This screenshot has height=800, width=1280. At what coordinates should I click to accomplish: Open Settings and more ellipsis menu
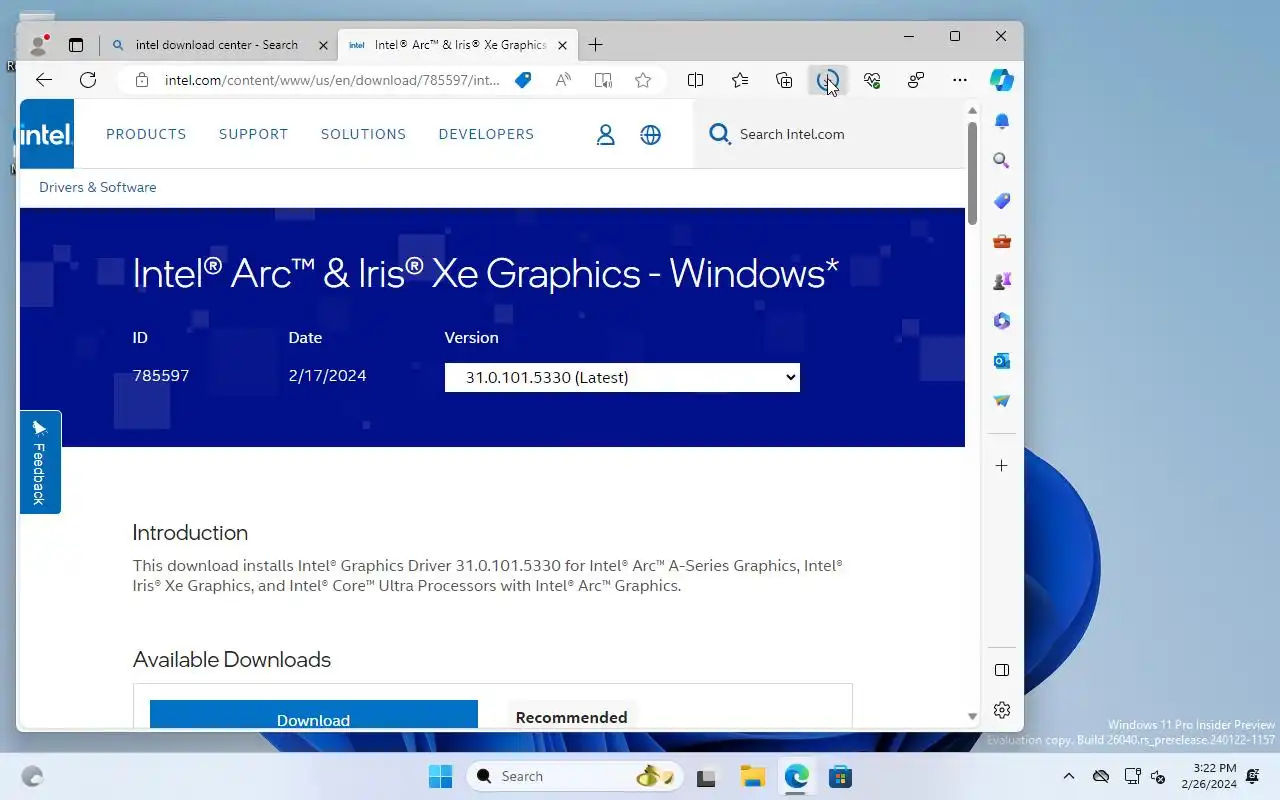(960, 80)
